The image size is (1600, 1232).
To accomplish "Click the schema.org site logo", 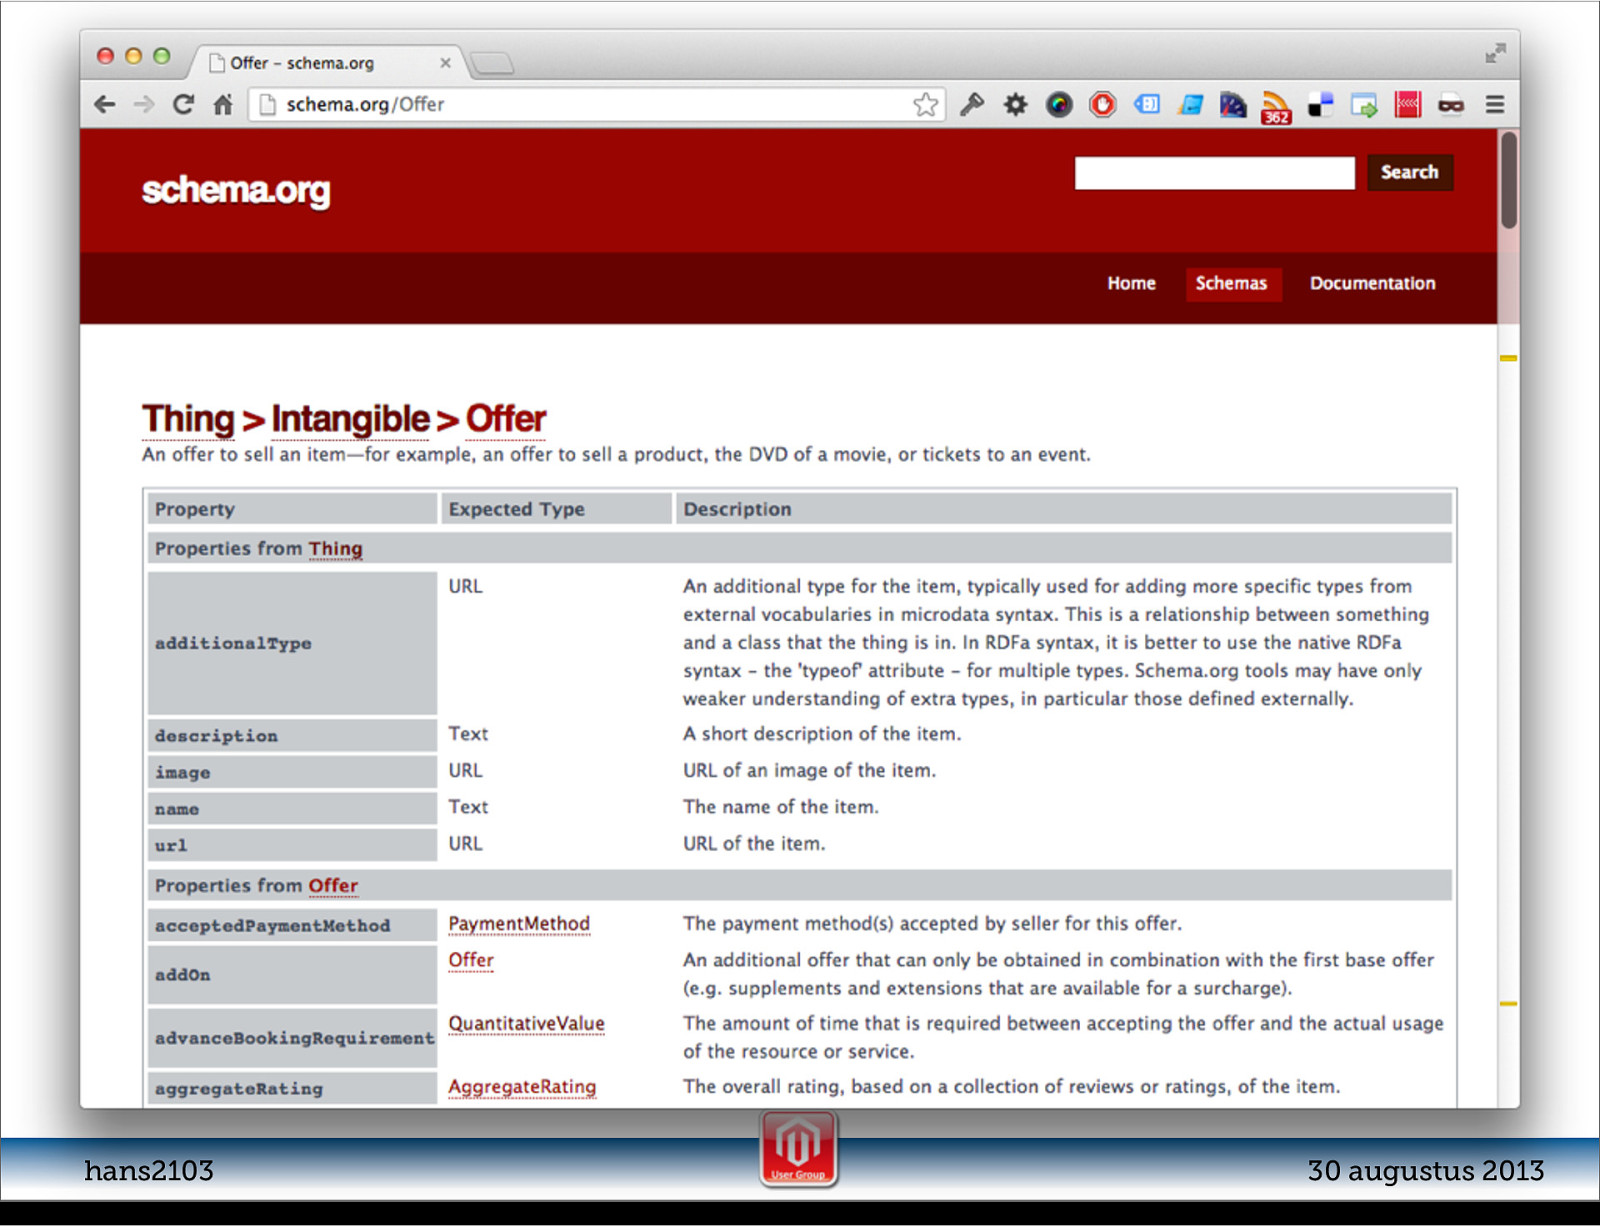I will (236, 190).
